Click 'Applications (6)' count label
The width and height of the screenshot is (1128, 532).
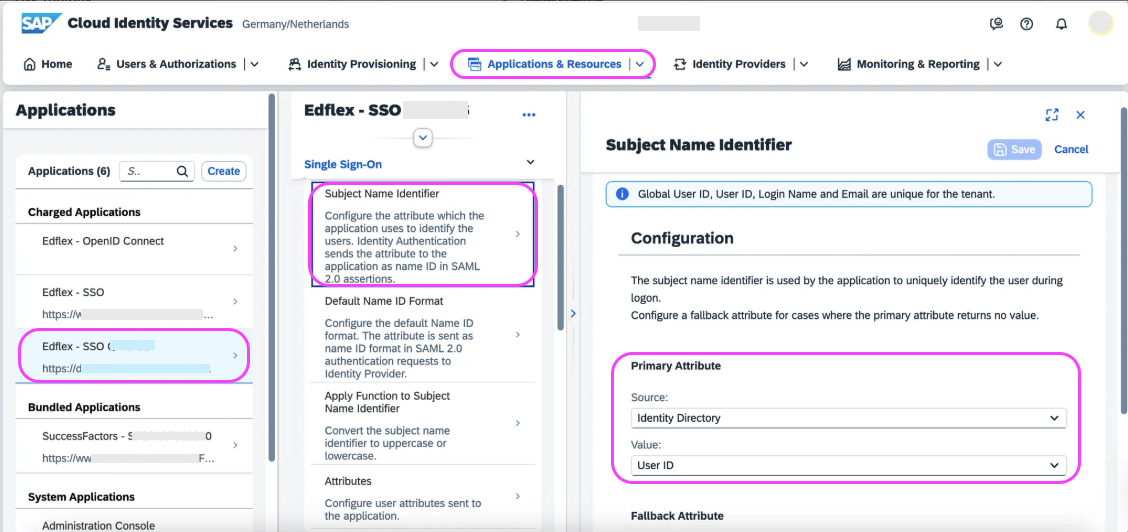click(x=69, y=171)
